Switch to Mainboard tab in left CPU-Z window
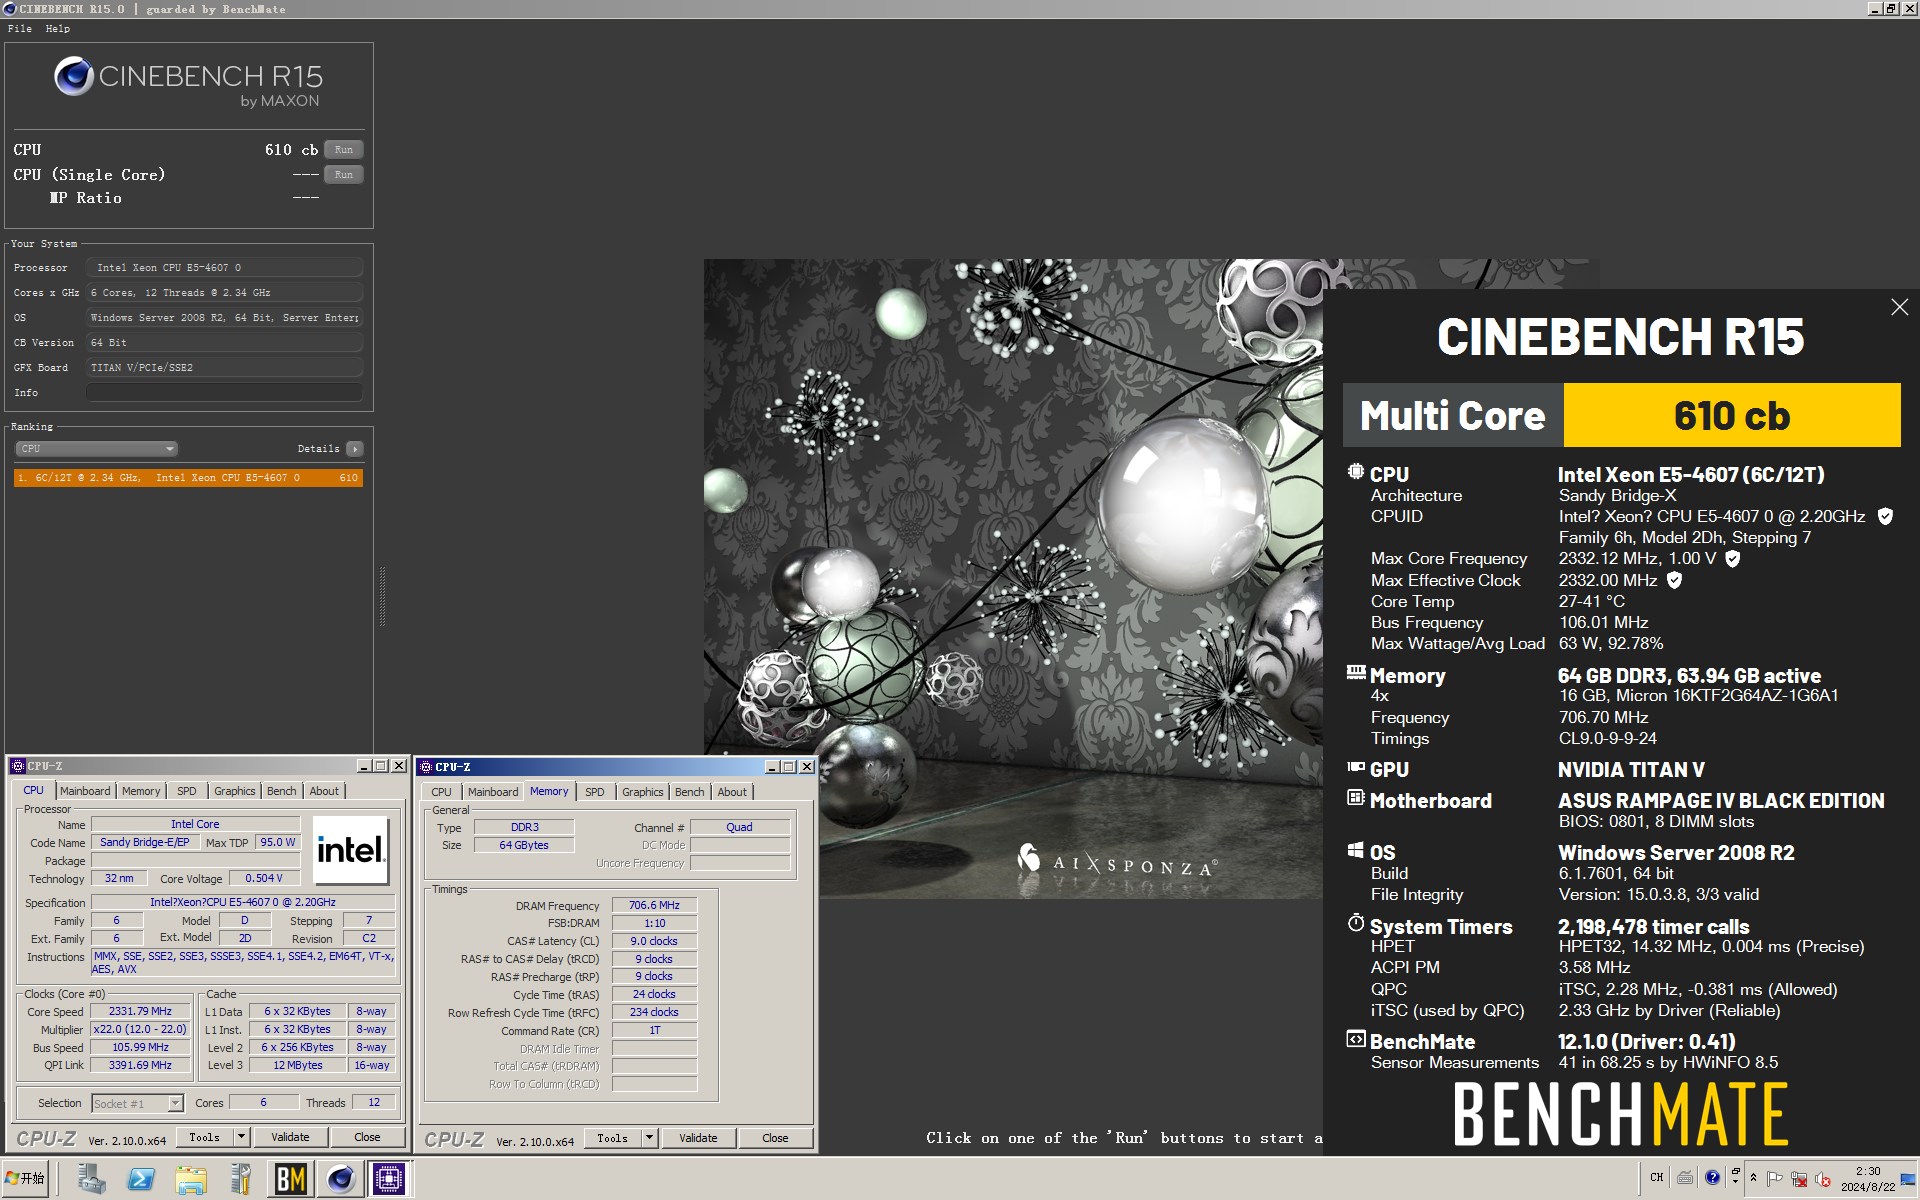This screenshot has width=1920, height=1200. (85, 791)
